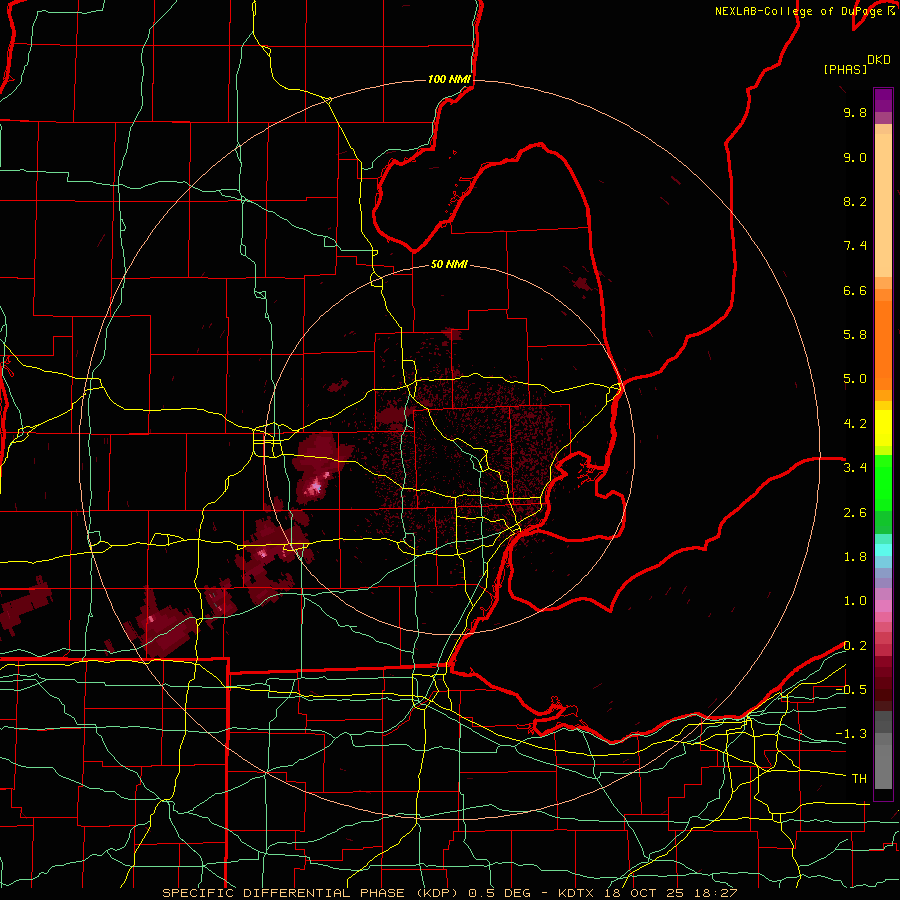Click the 1.0 legend value
The image size is (900, 900).
click(855, 601)
